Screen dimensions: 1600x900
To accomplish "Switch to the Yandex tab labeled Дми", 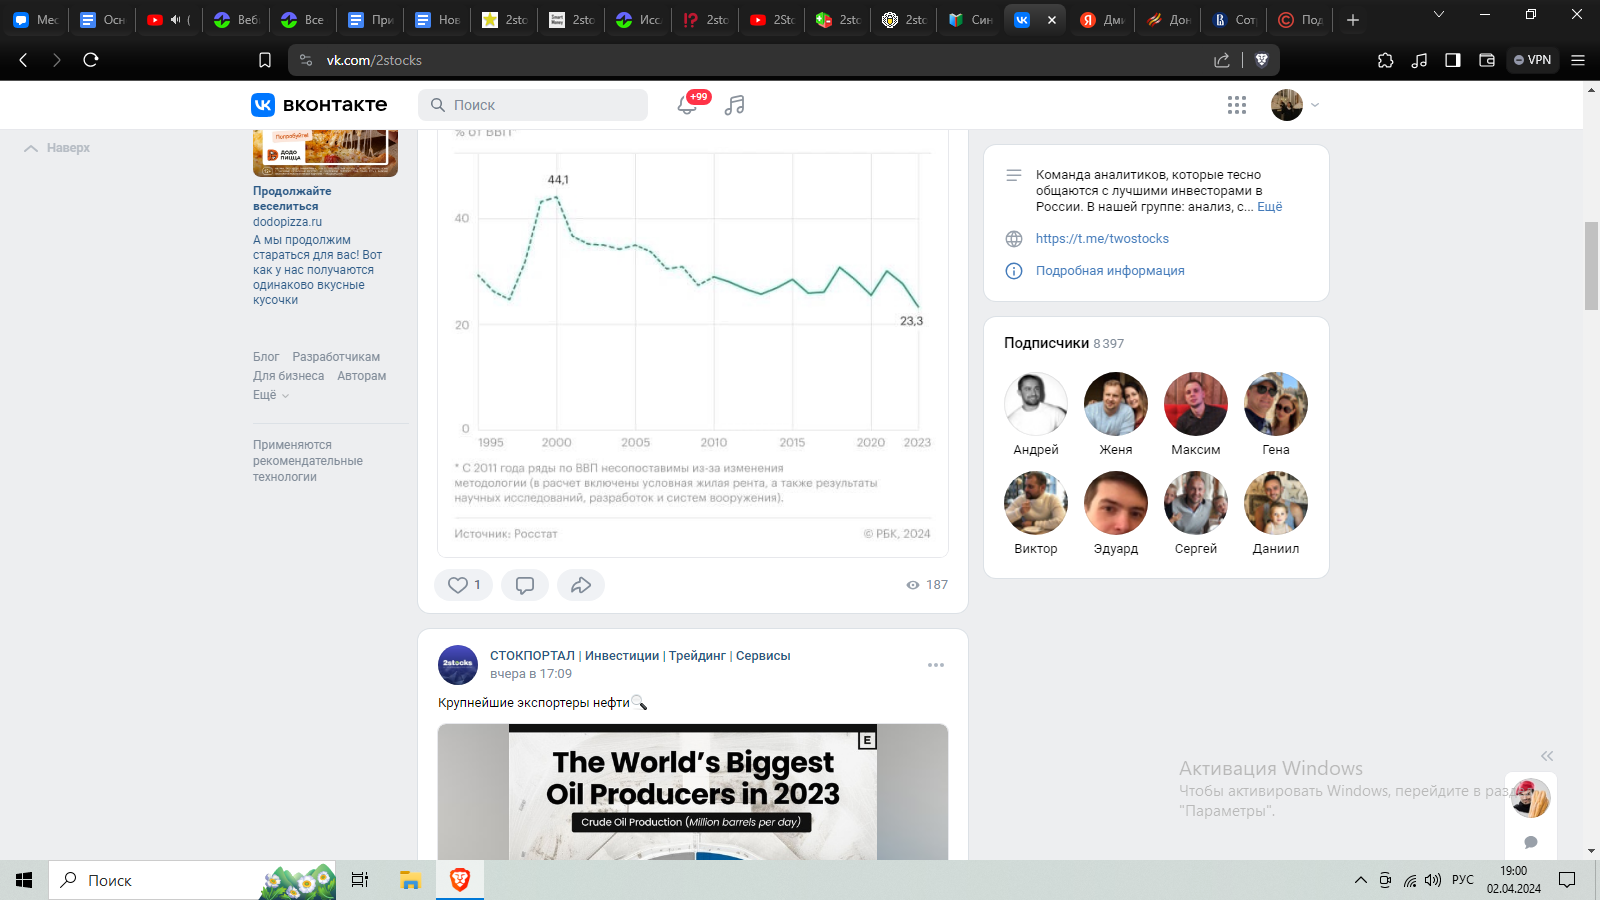I will pos(1103,20).
